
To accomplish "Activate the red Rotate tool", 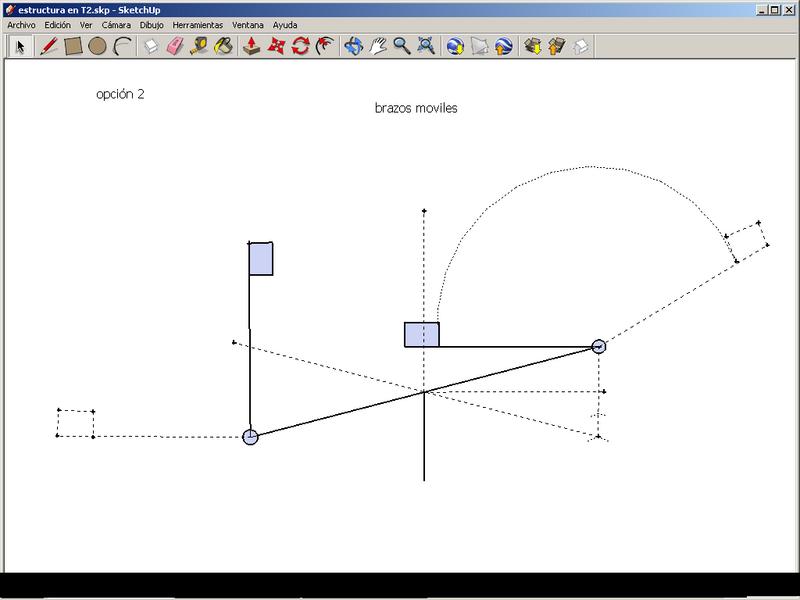I will [x=300, y=46].
